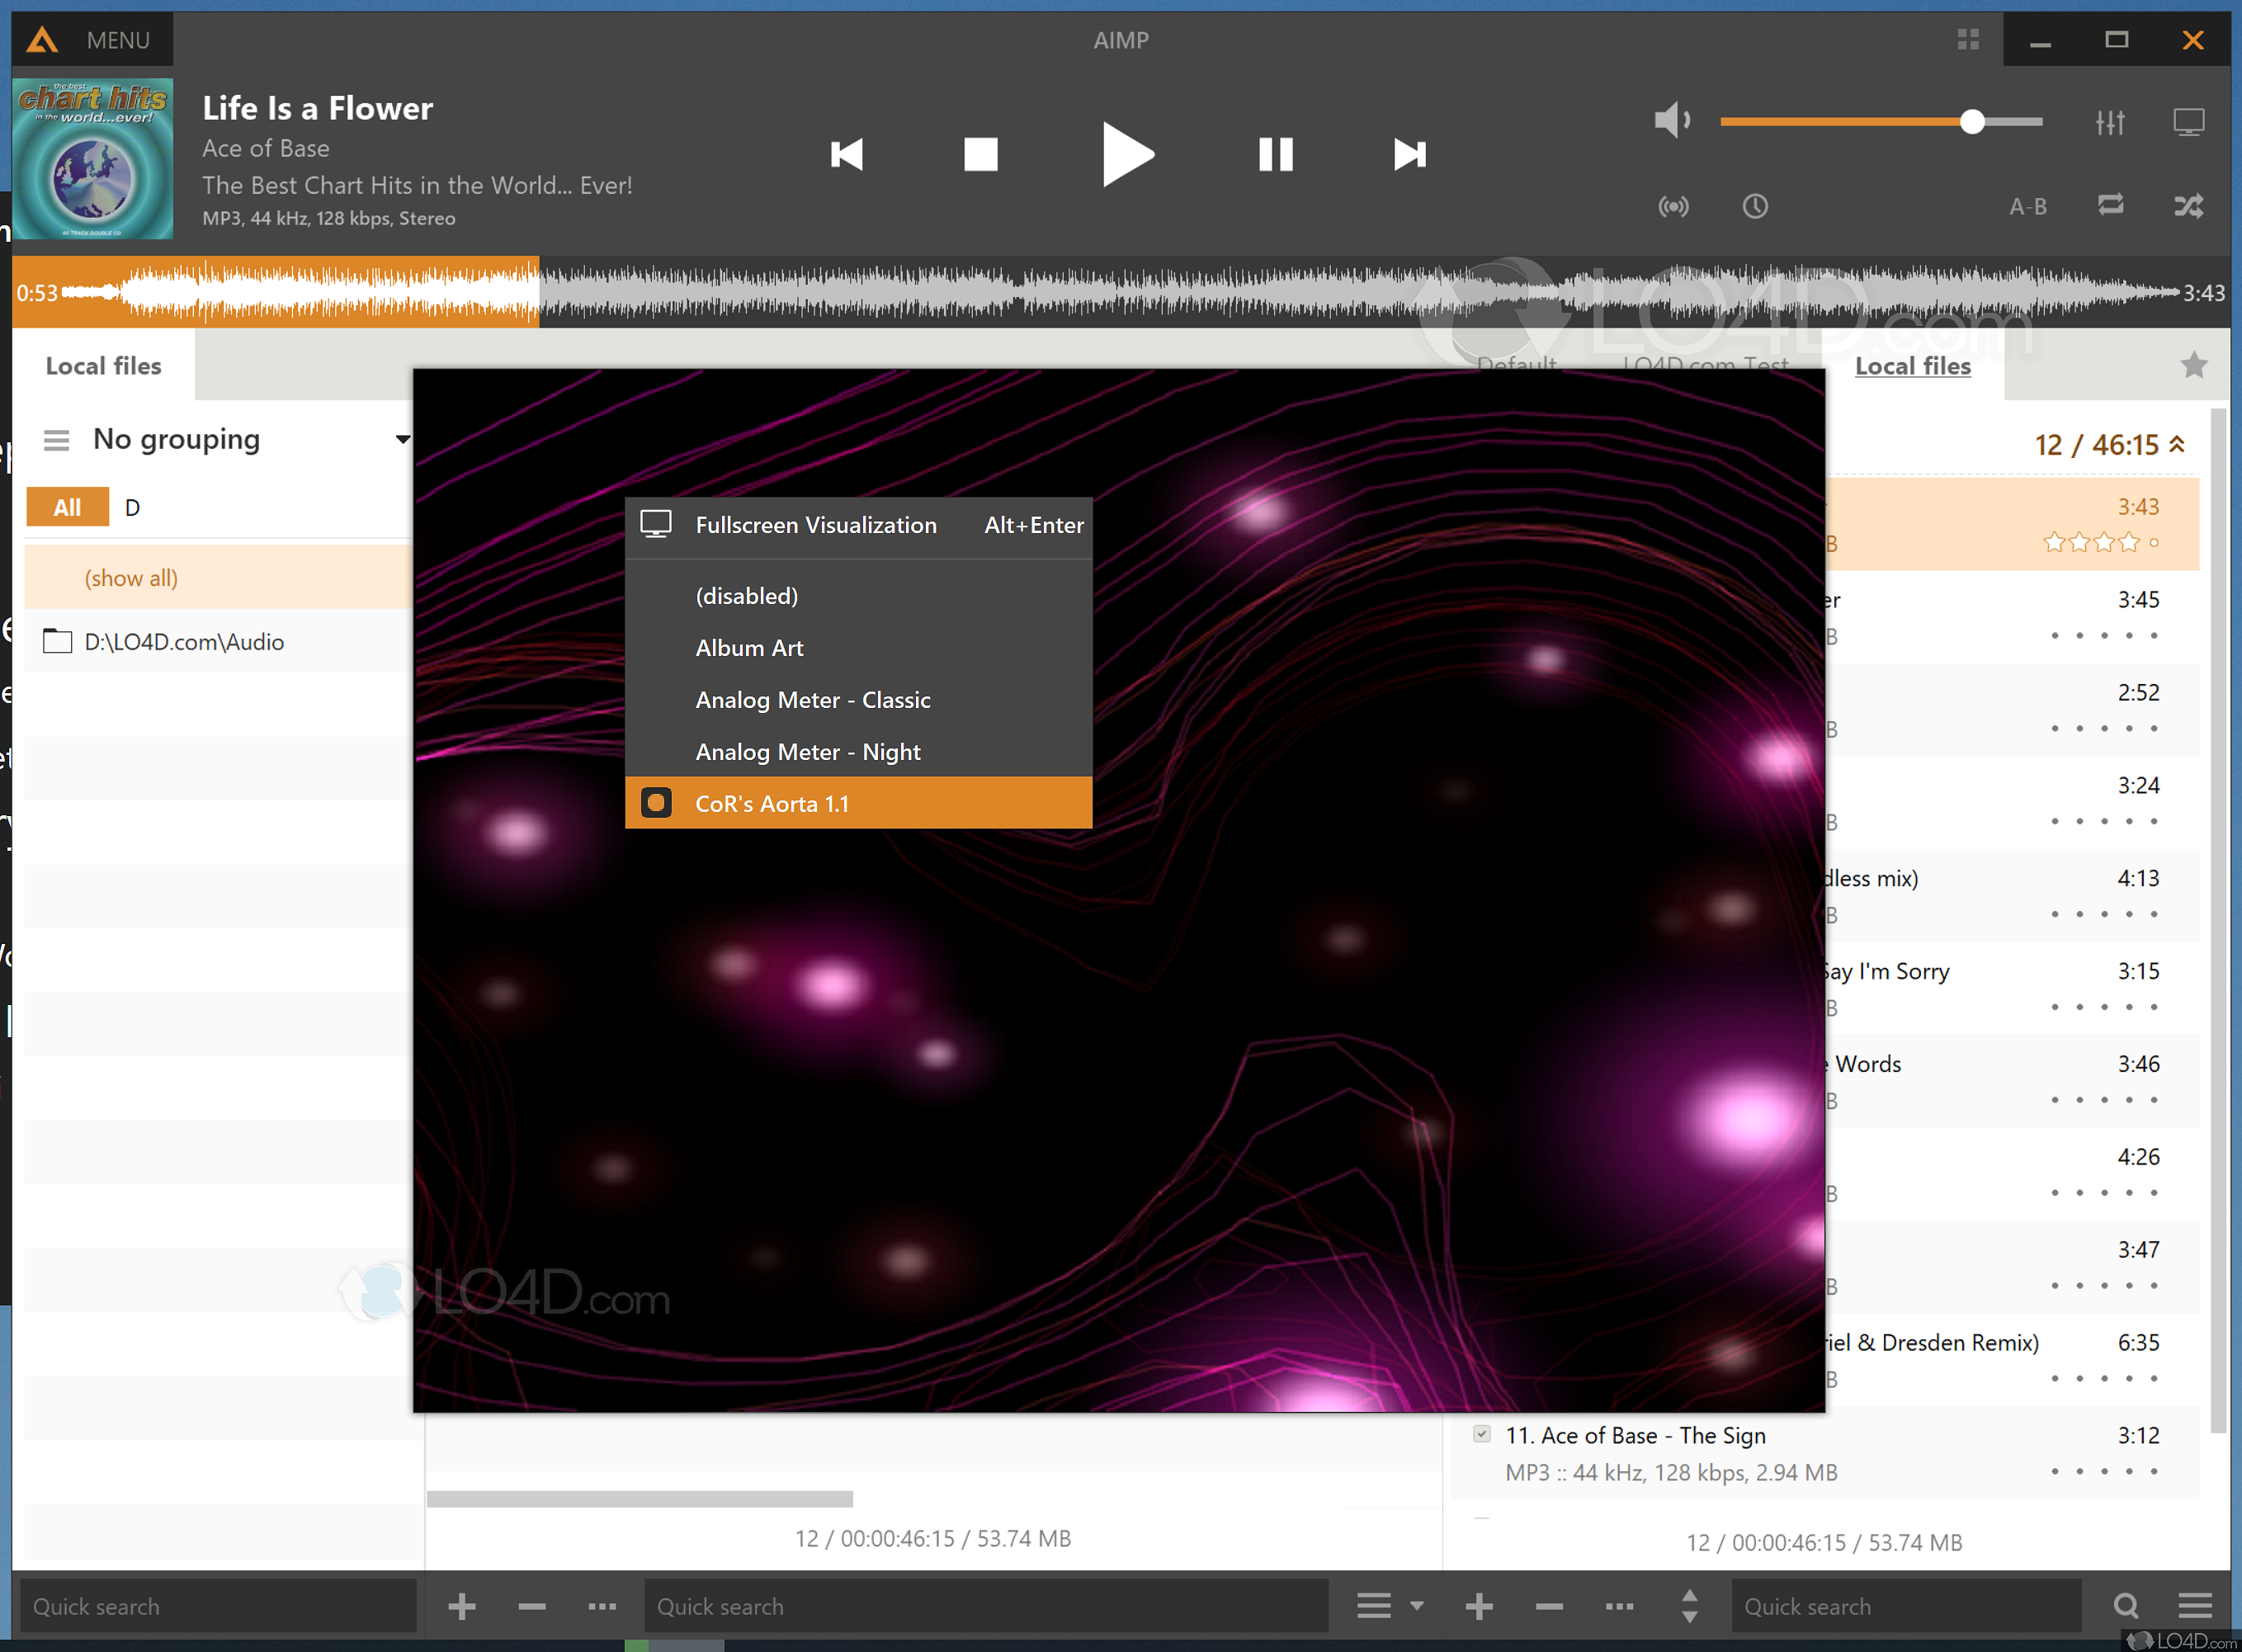Viewport: 2242px width, 1652px height.
Task: Open middle panel more options dots
Action: click(x=602, y=1606)
